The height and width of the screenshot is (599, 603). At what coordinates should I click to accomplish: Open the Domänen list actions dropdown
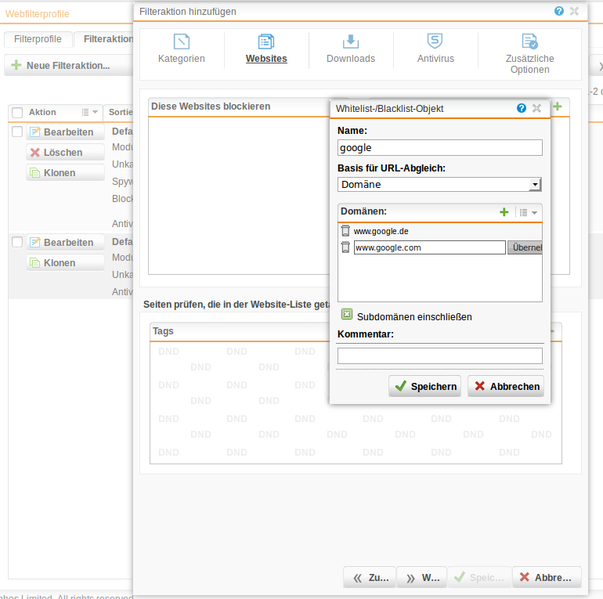(x=529, y=212)
